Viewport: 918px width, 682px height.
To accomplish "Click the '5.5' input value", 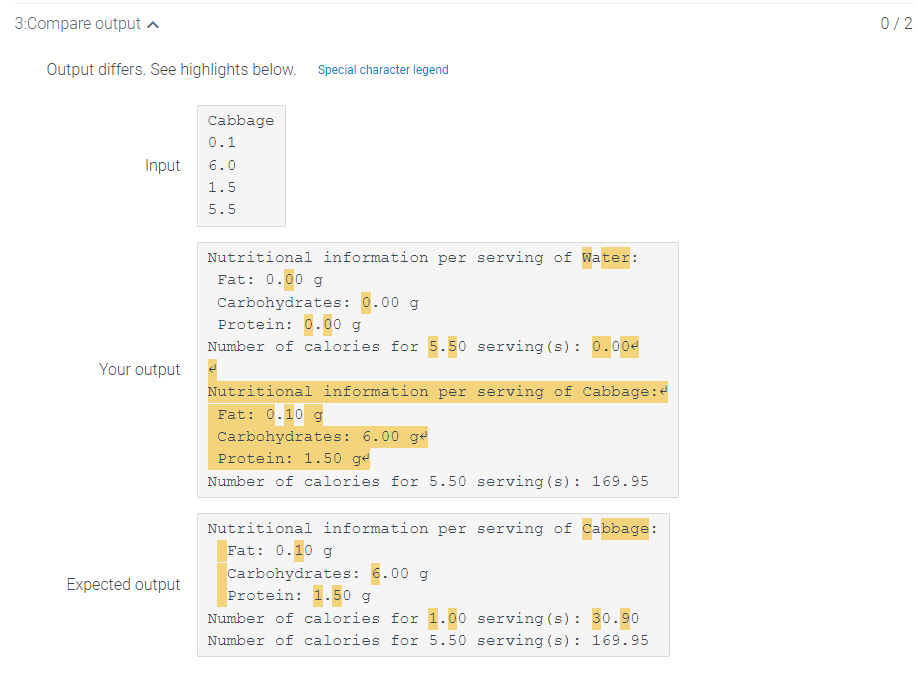I will coord(222,209).
